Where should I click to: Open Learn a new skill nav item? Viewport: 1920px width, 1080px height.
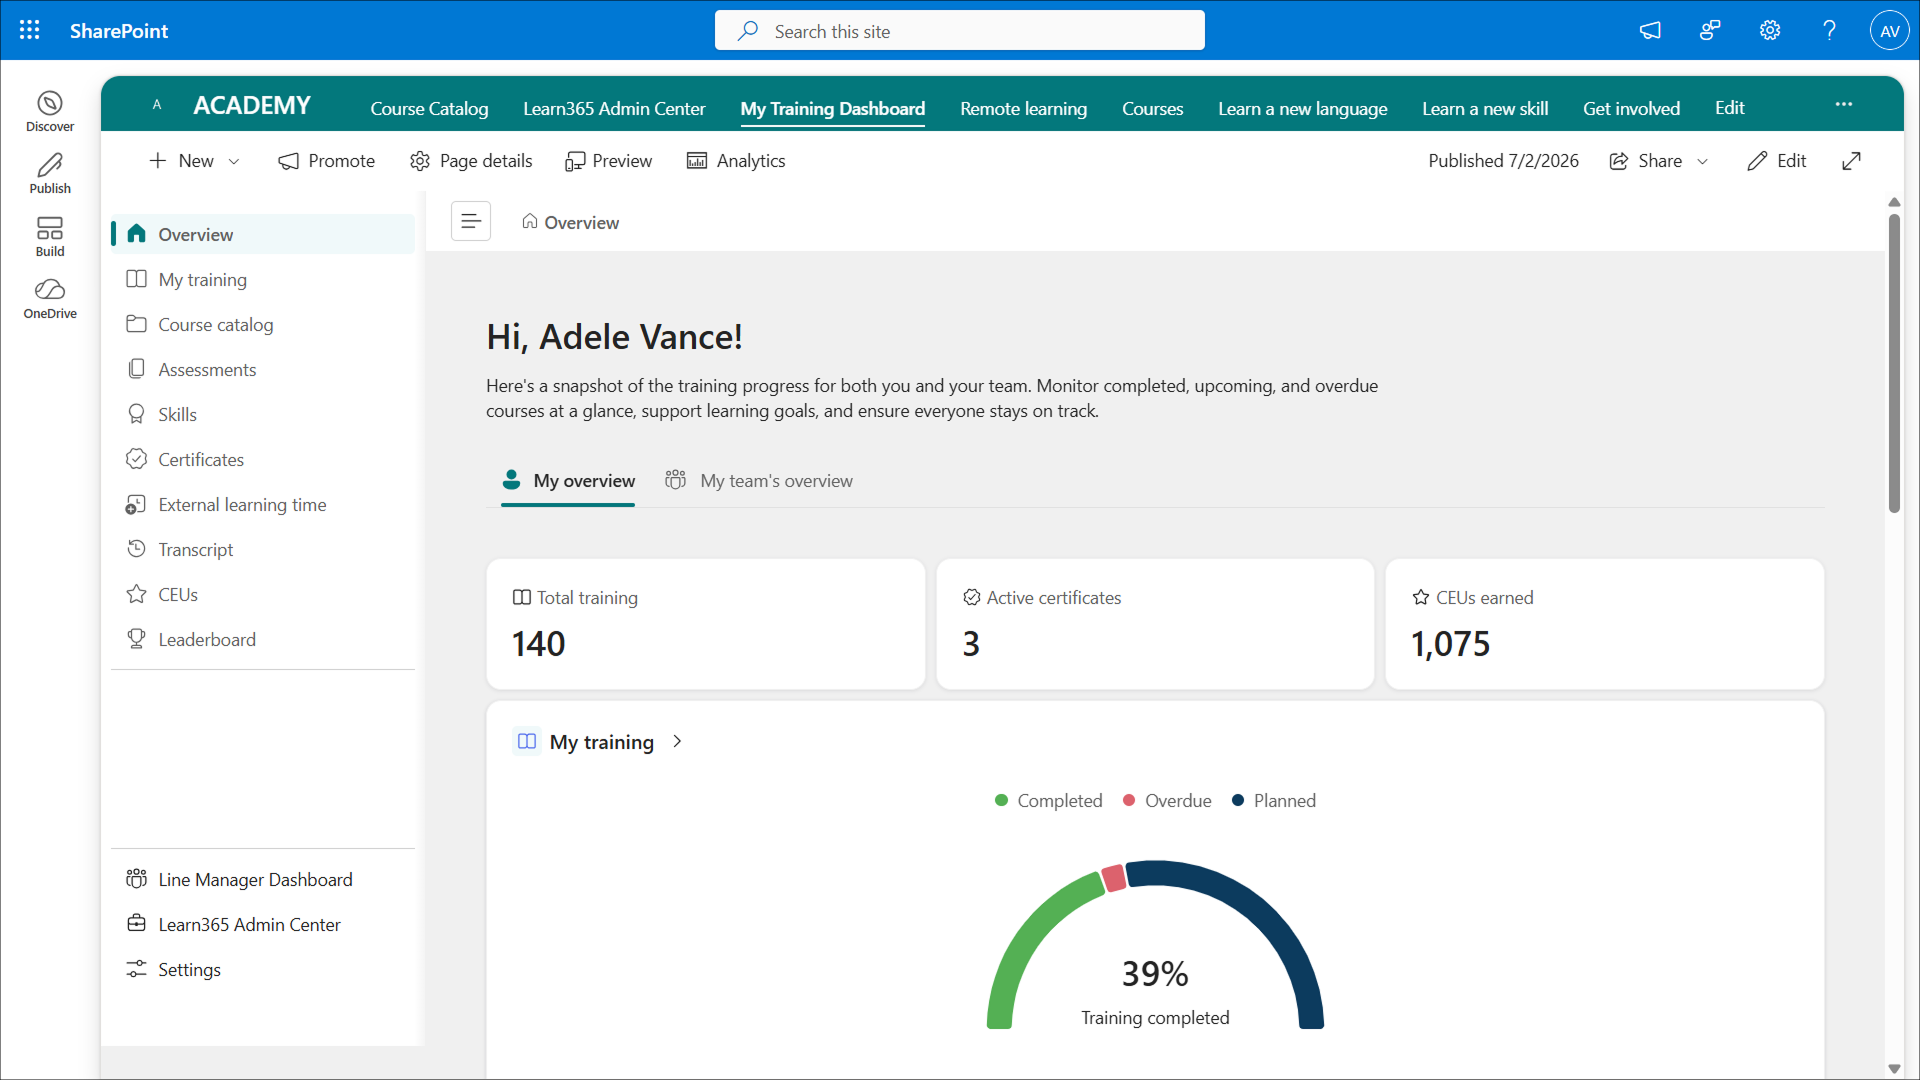tap(1485, 108)
